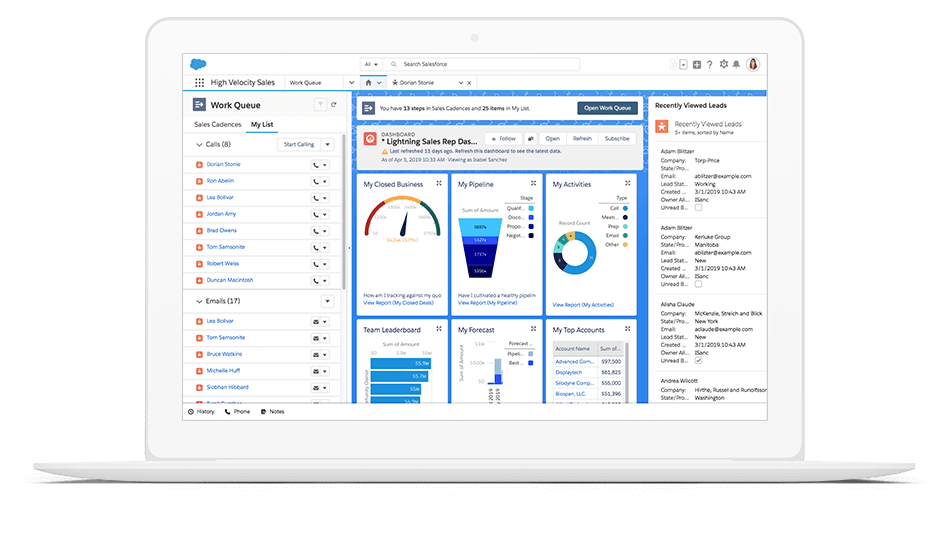
Task: Open View Report (My Activities) link
Action: coord(583,305)
